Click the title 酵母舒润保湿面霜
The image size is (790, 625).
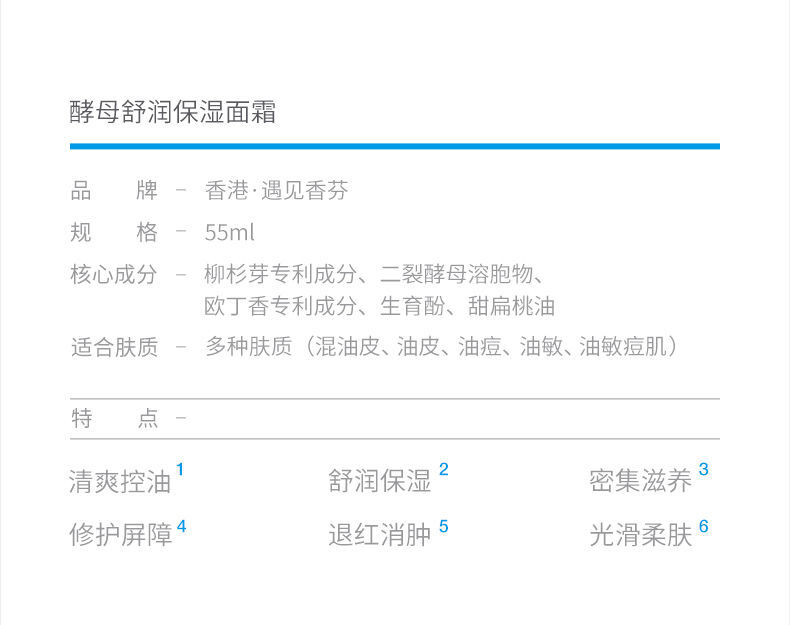pos(173,112)
